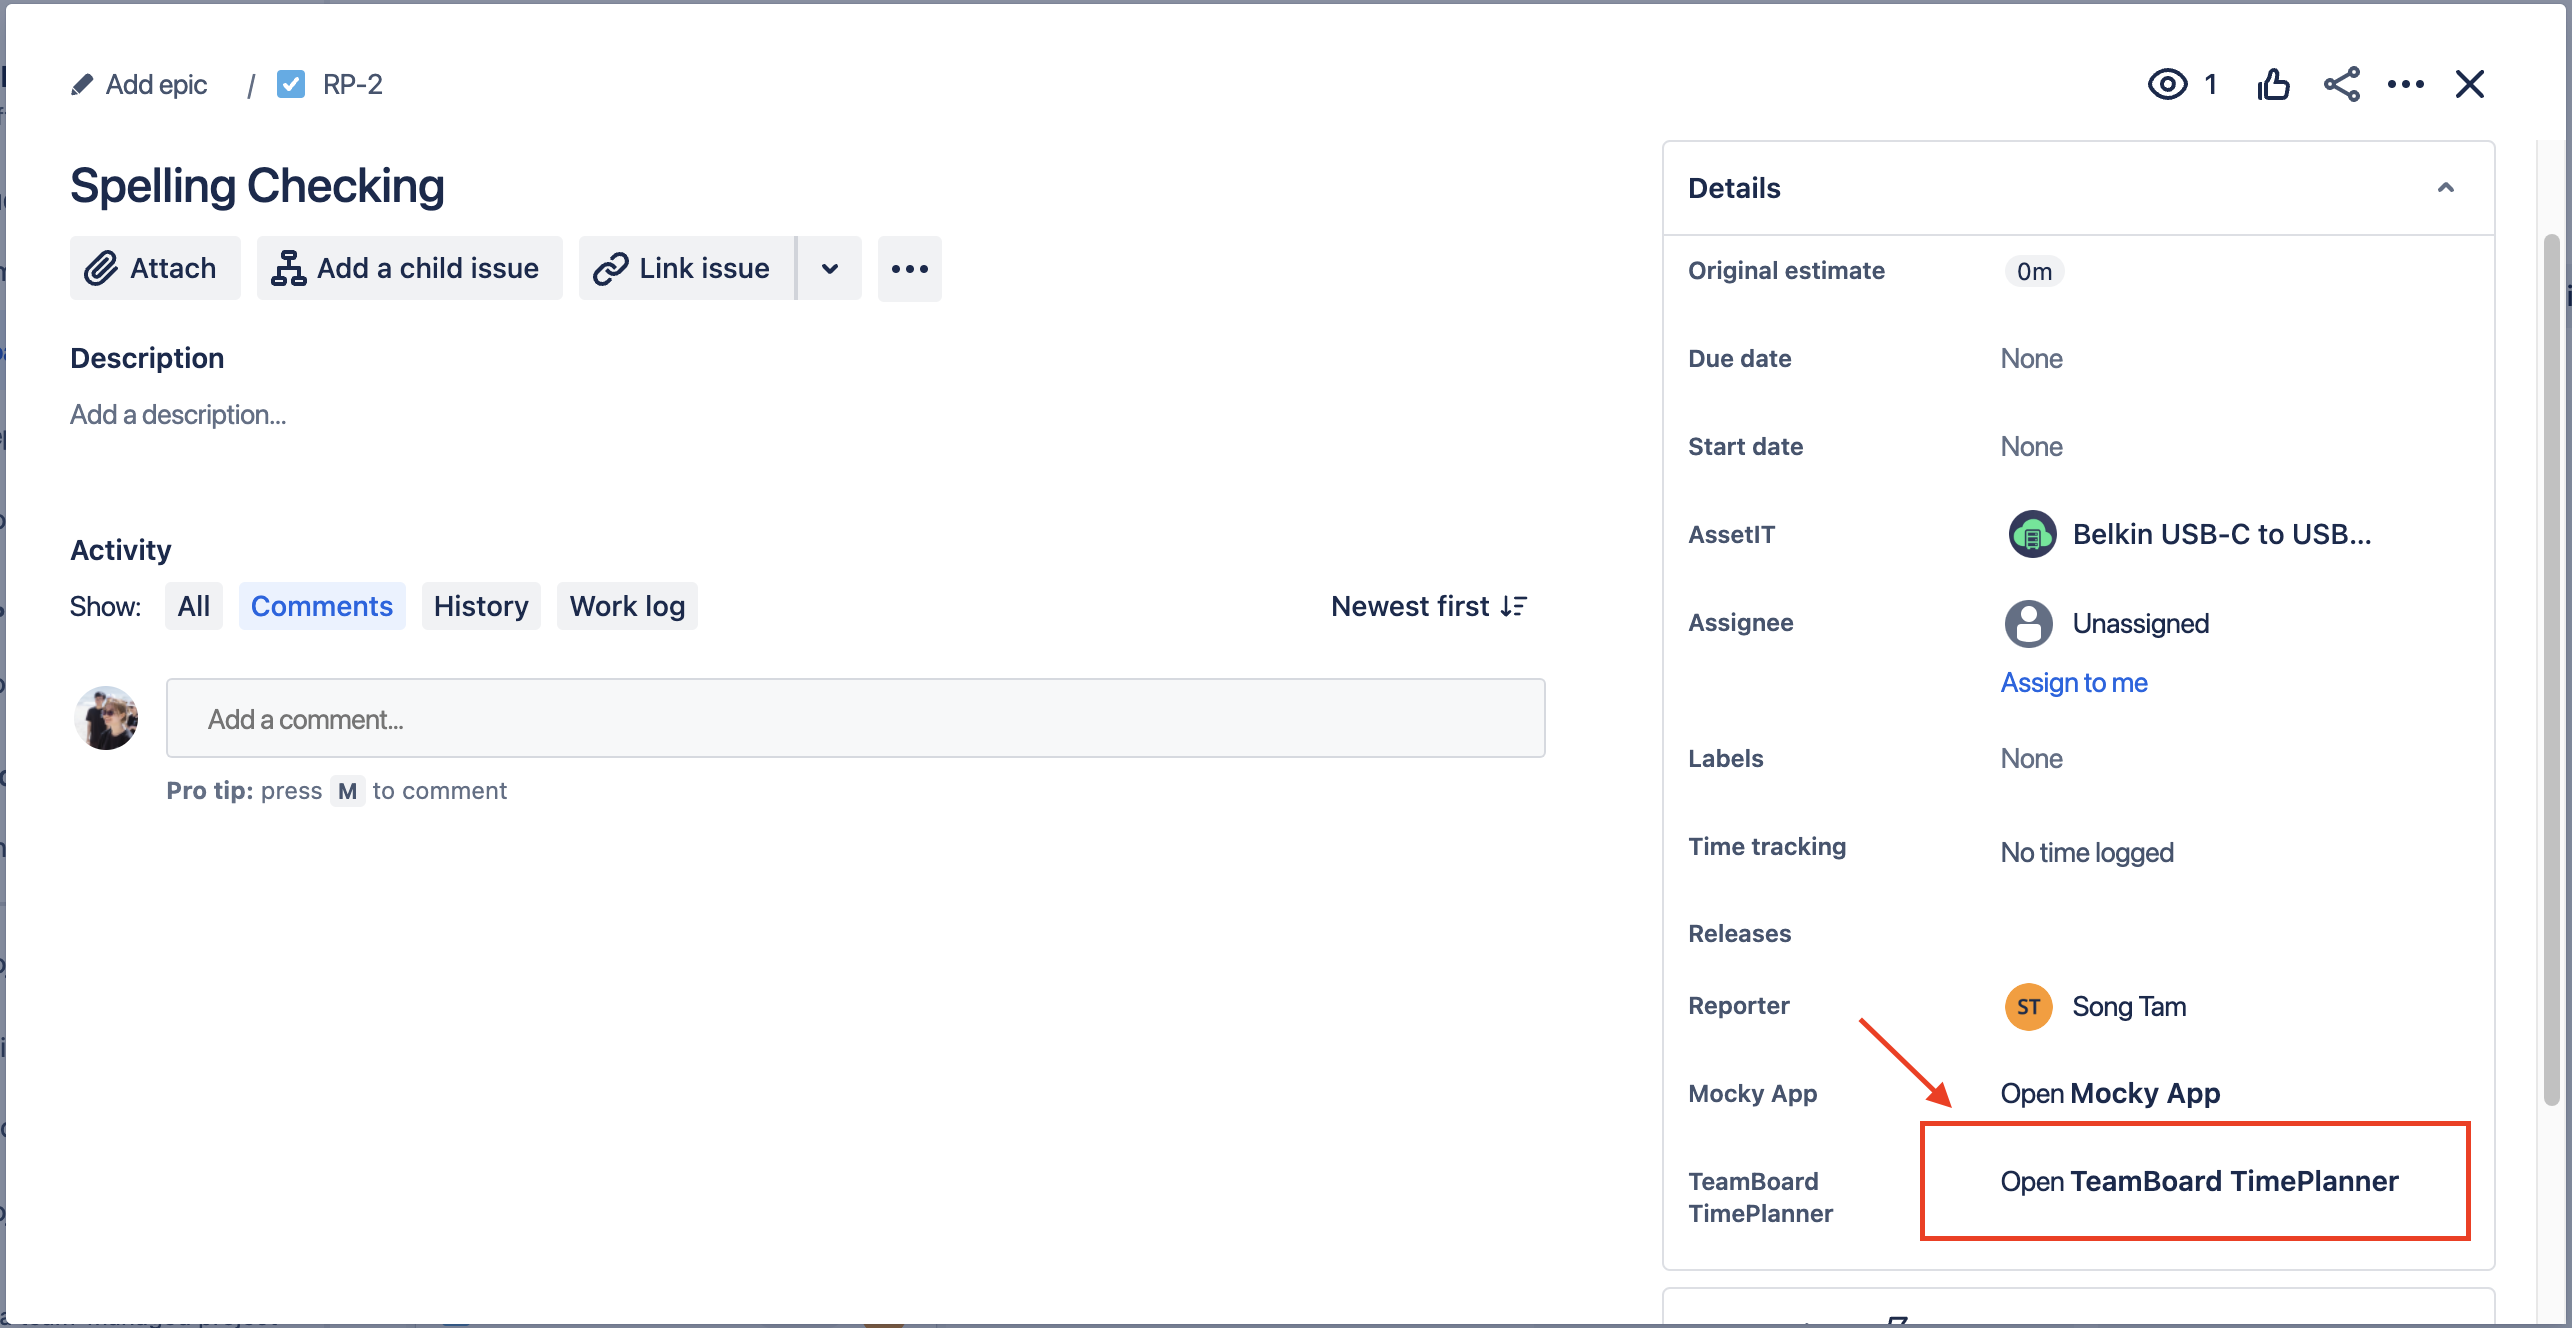Open the Belkin USB-C to USB asset

click(2221, 534)
